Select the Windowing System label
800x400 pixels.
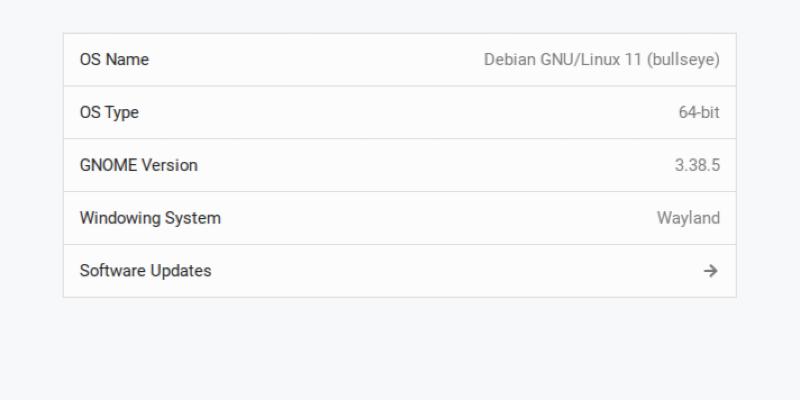pos(150,218)
